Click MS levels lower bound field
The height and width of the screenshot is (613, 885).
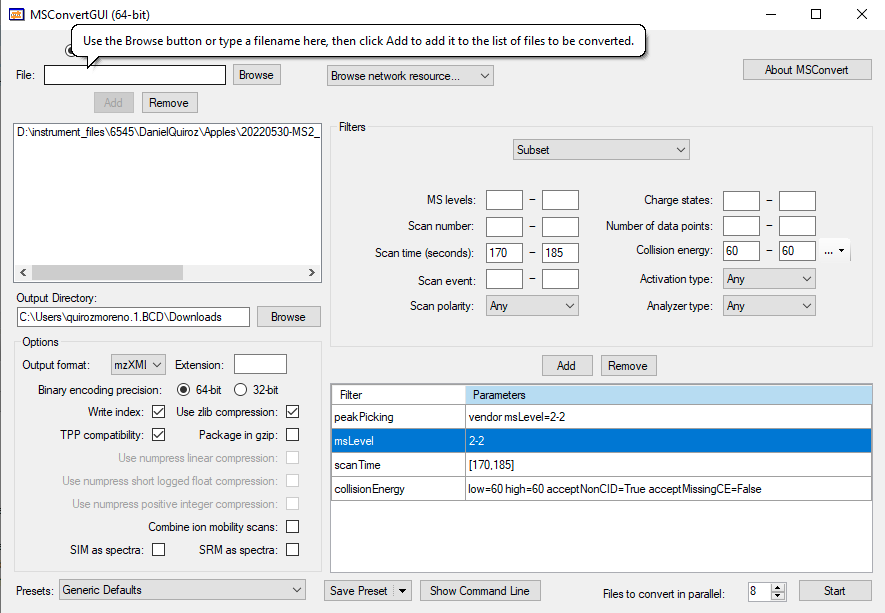click(x=504, y=200)
